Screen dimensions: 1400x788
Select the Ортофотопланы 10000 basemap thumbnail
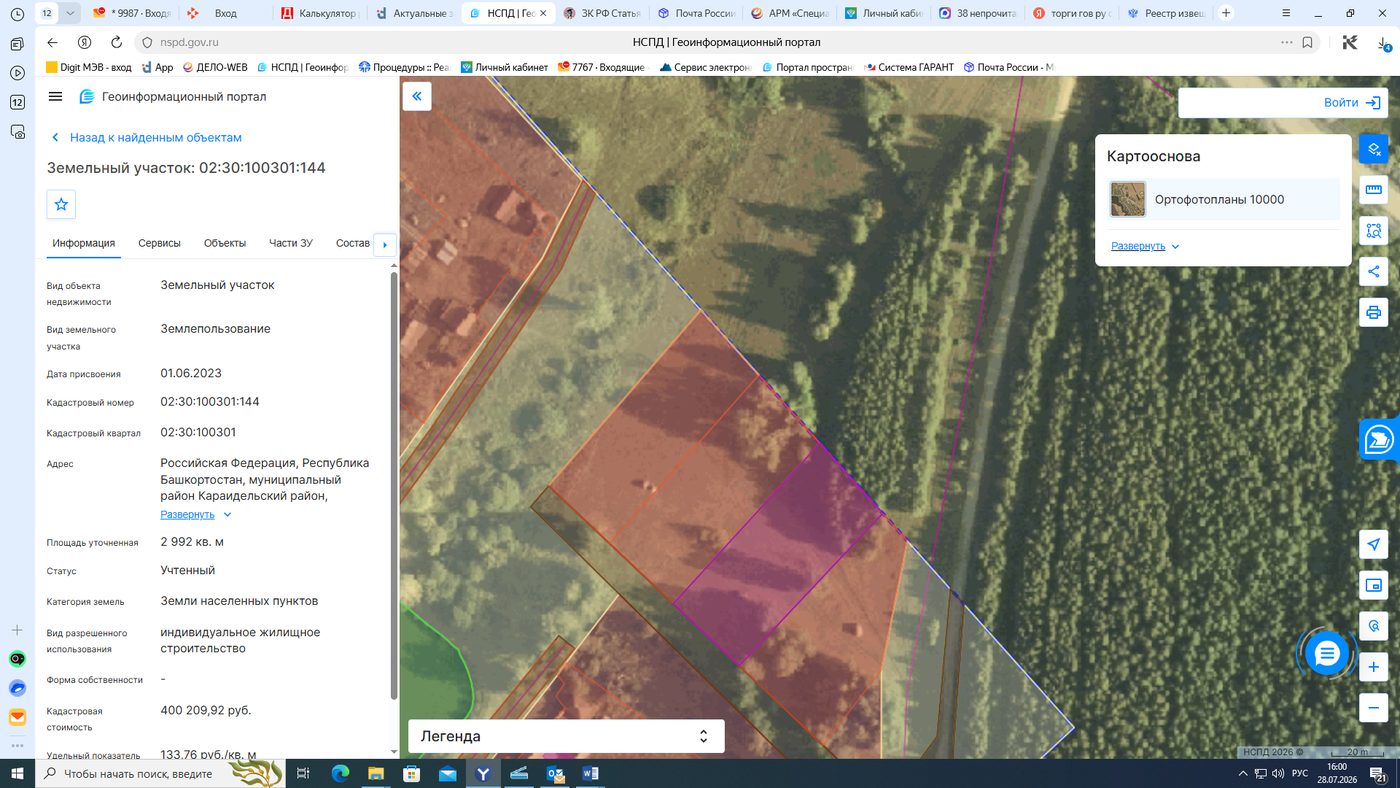click(1128, 199)
